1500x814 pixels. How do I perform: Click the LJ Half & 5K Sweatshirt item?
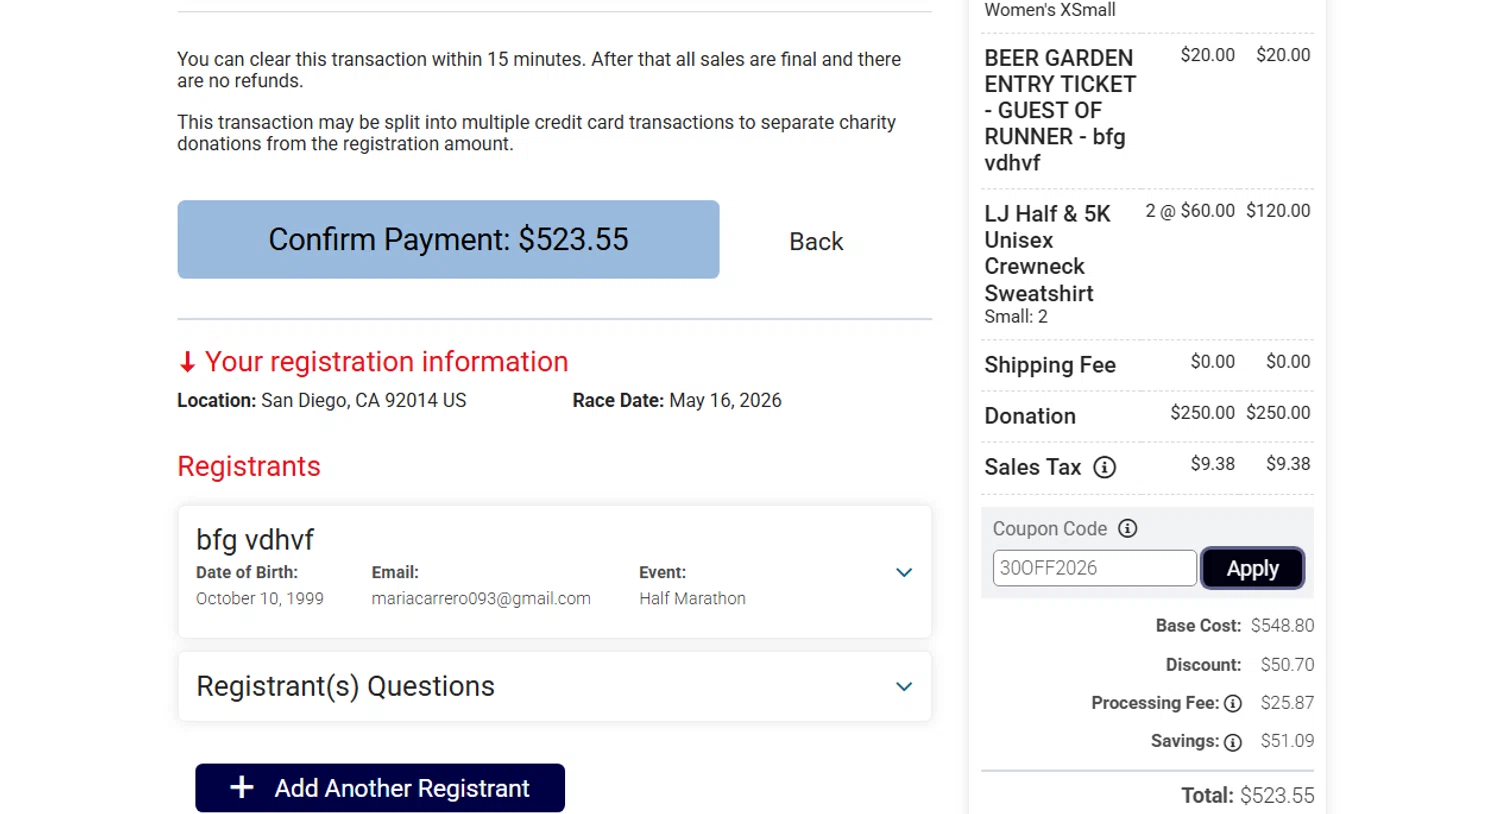1046,254
